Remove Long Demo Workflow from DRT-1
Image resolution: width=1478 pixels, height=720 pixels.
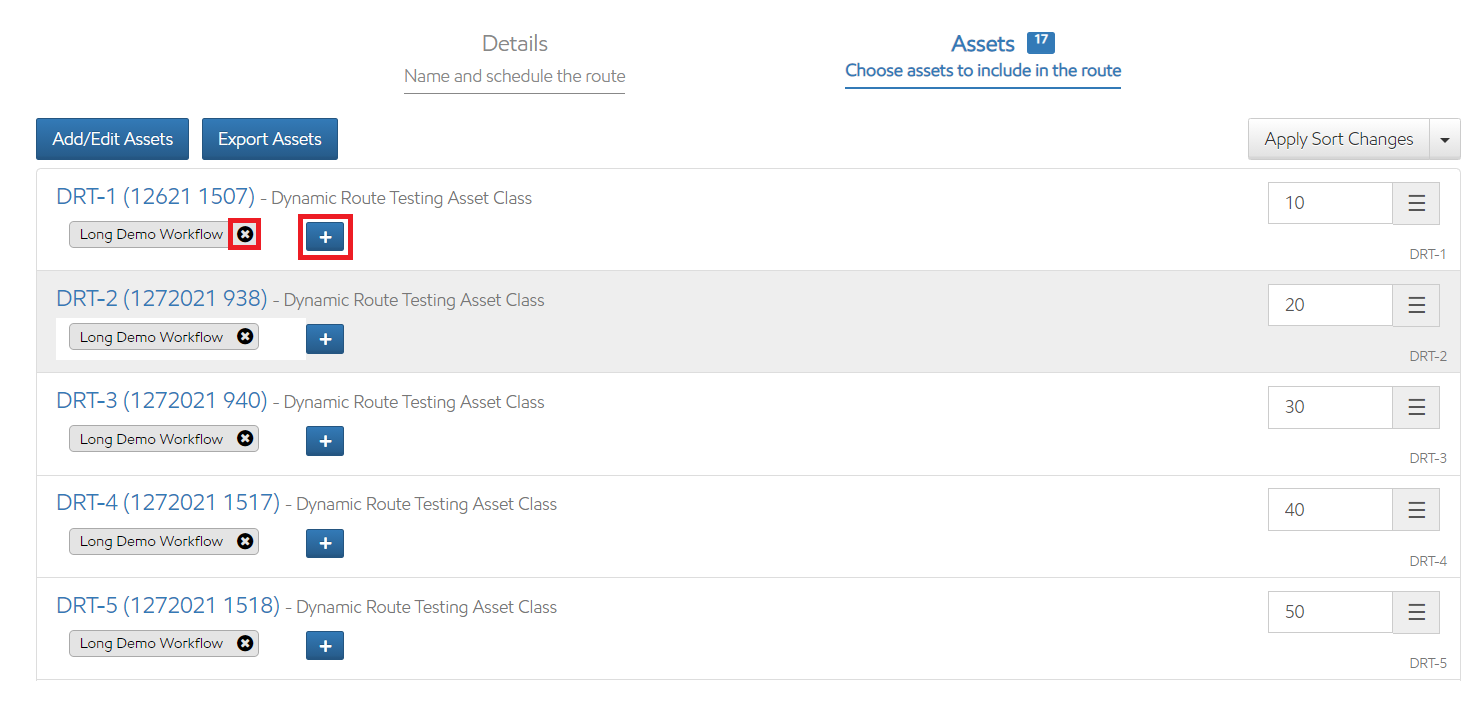(245, 234)
